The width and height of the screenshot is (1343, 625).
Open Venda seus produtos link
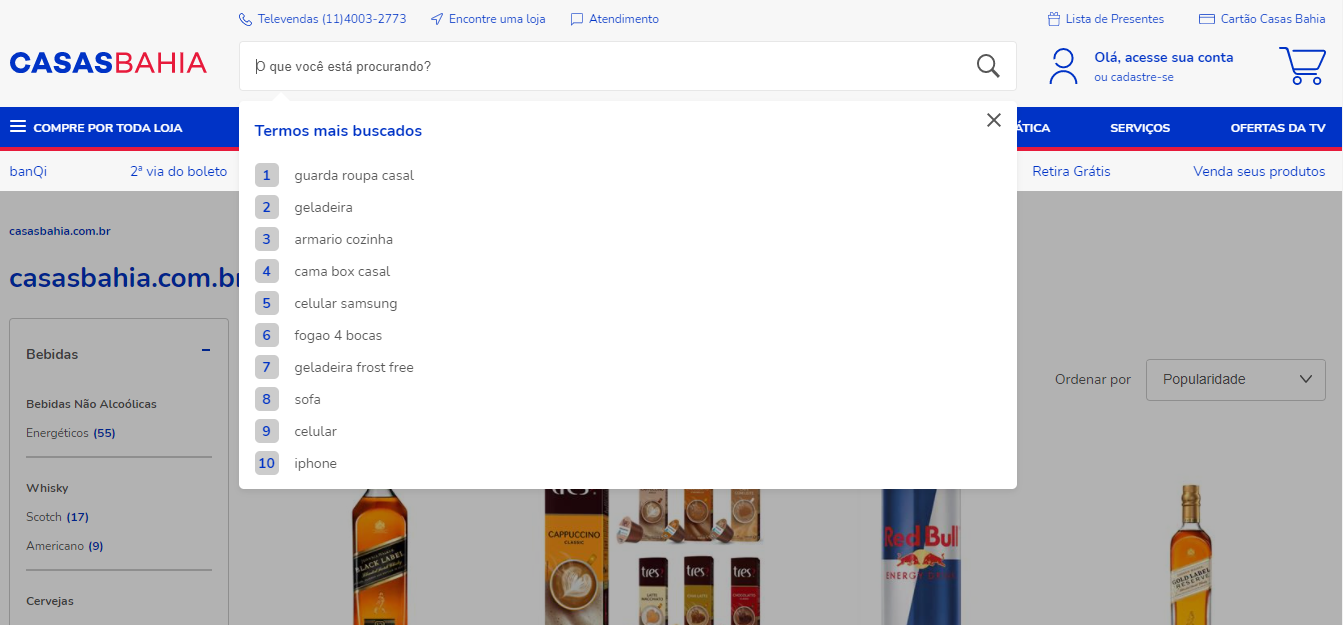(1259, 171)
